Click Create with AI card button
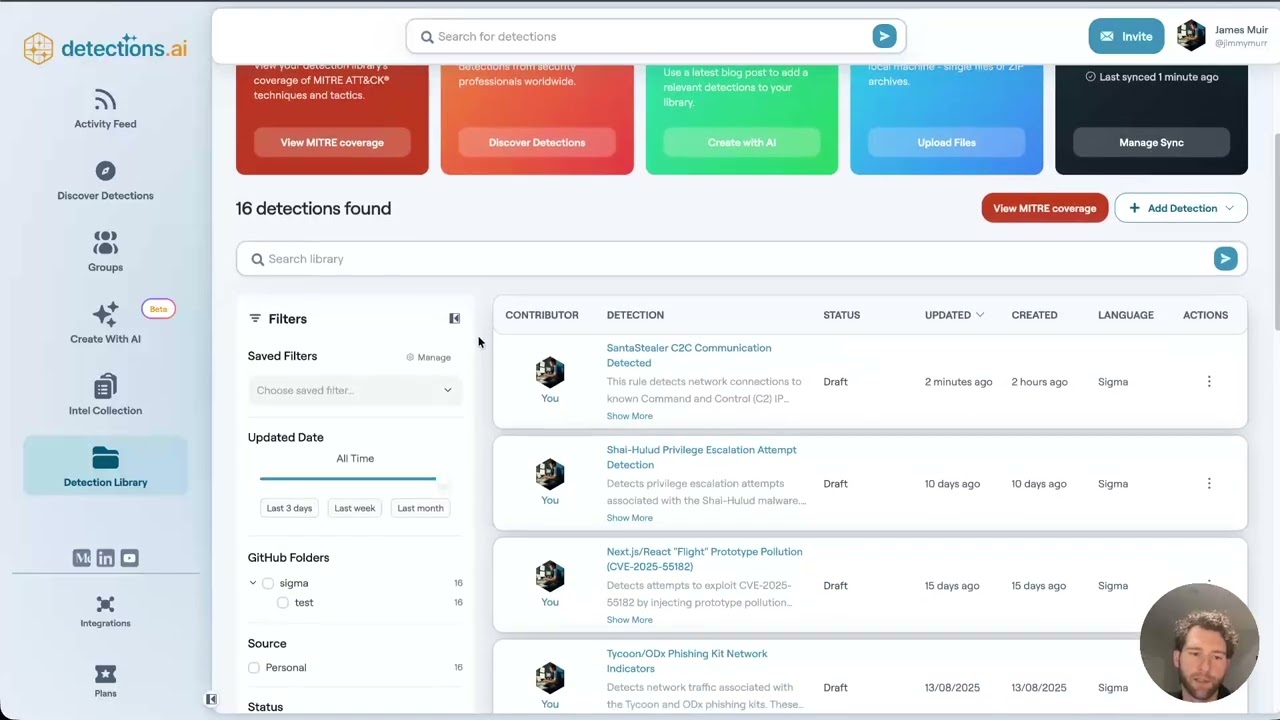Image resolution: width=1280 pixels, height=720 pixels. (742, 142)
